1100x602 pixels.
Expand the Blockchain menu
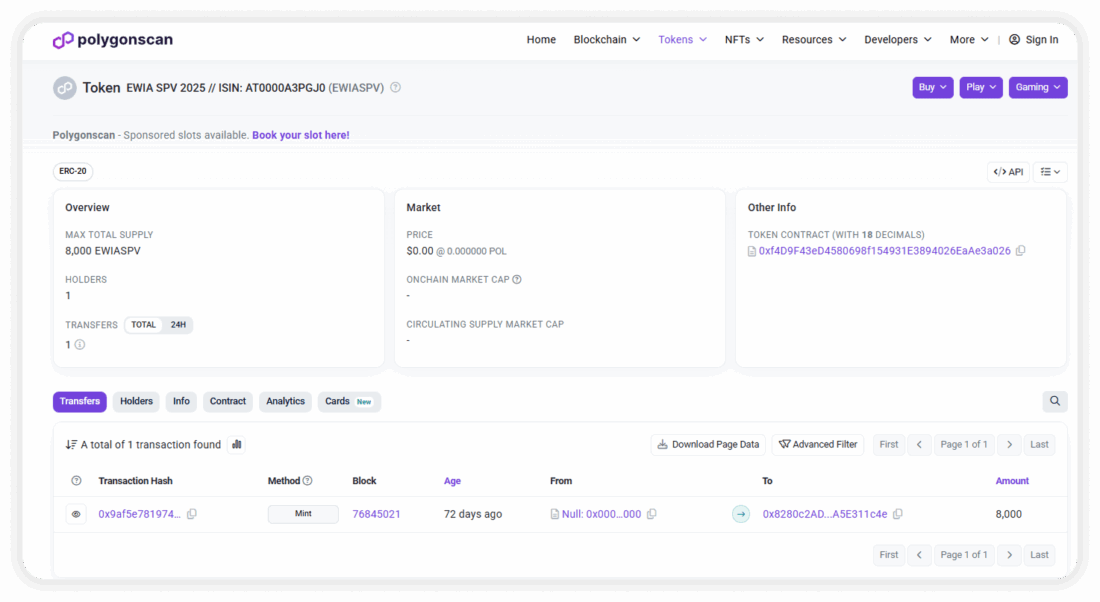[x=606, y=40]
